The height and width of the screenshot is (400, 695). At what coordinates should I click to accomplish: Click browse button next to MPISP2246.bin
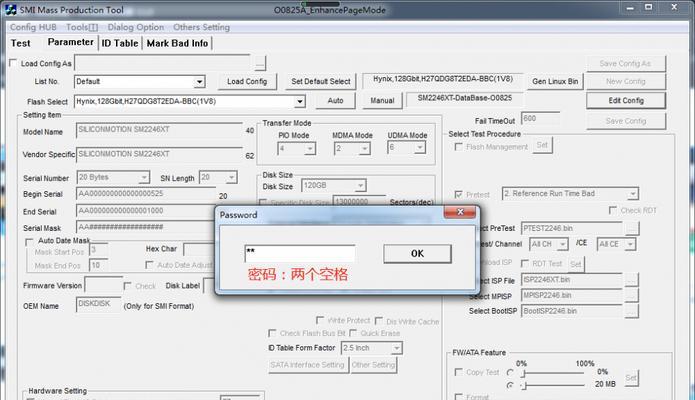point(632,295)
